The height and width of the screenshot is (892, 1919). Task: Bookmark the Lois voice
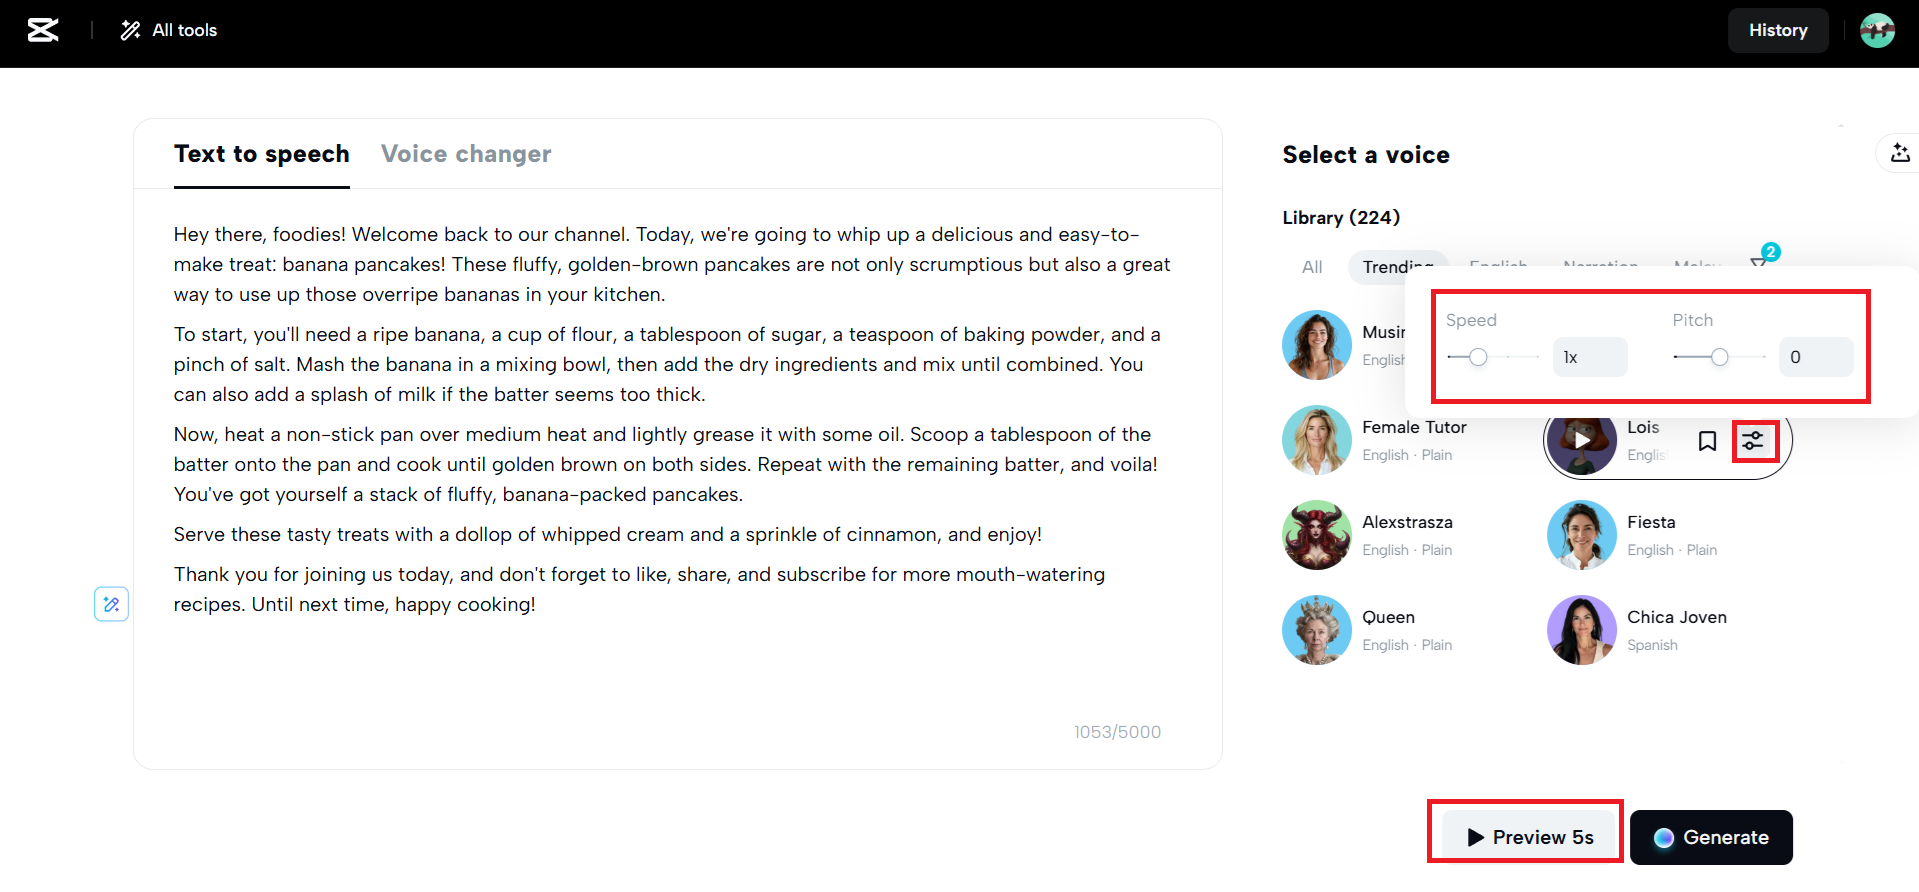point(1708,441)
